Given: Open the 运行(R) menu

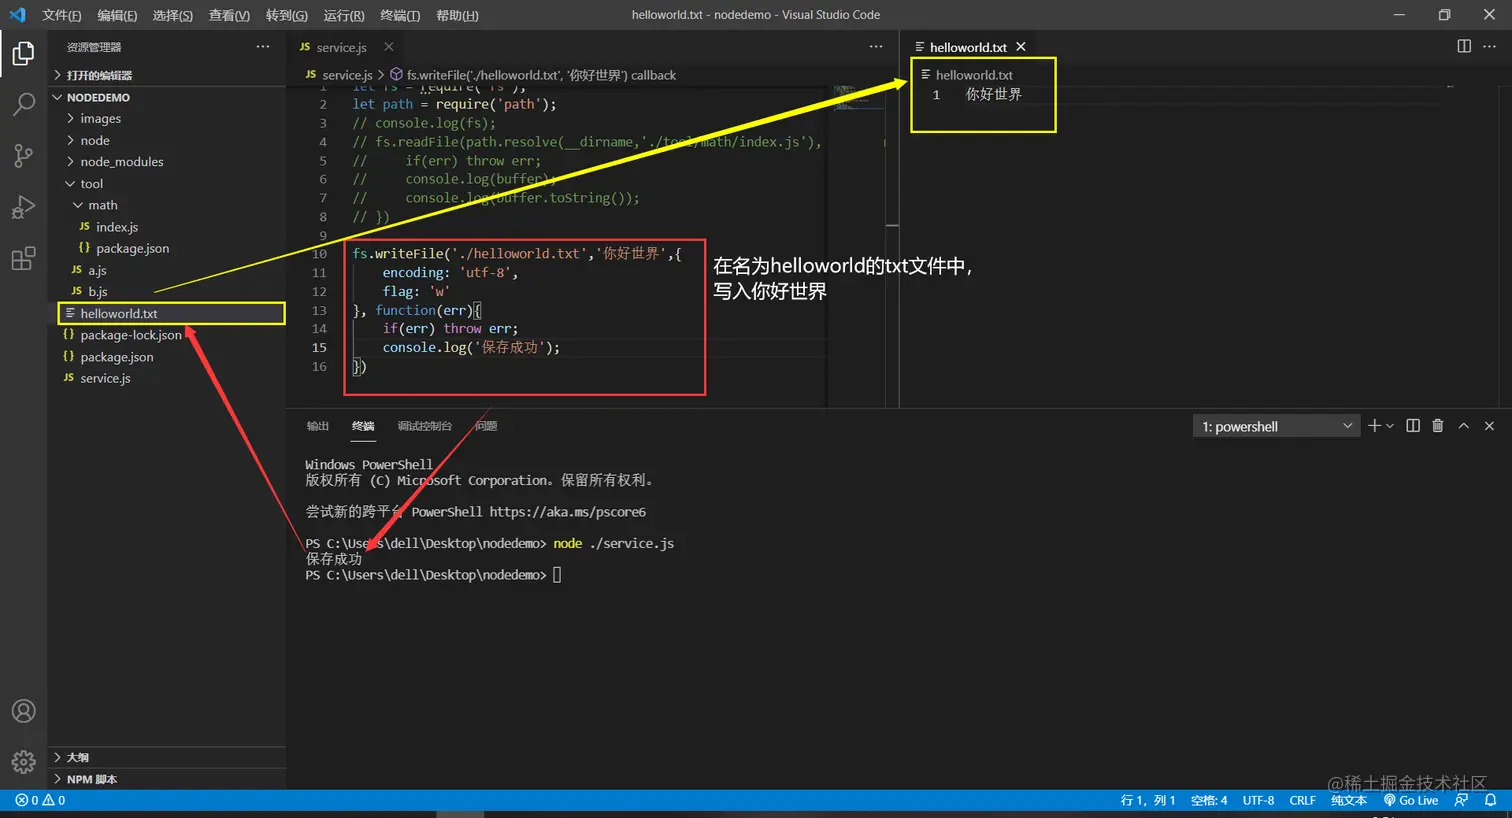Looking at the screenshot, I should (x=344, y=15).
